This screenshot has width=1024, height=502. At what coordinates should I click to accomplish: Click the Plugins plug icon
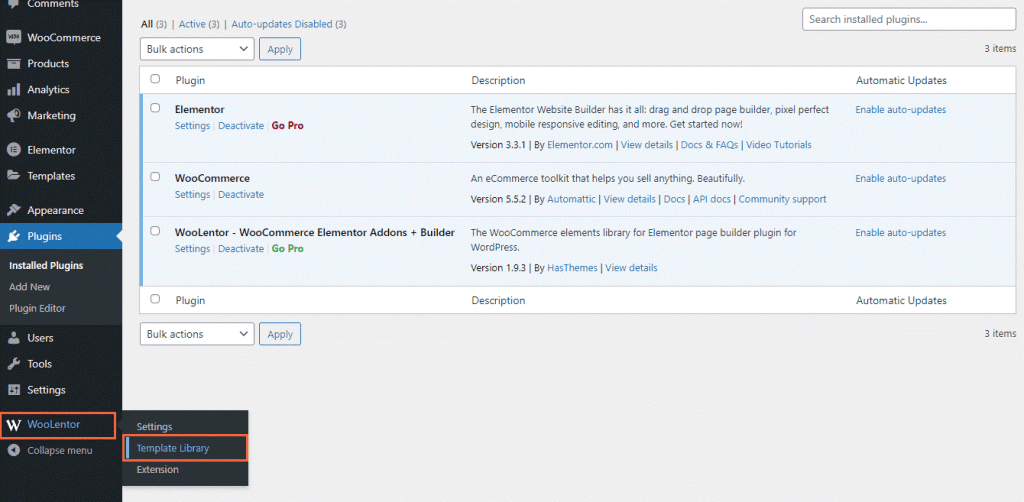tap(13, 236)
